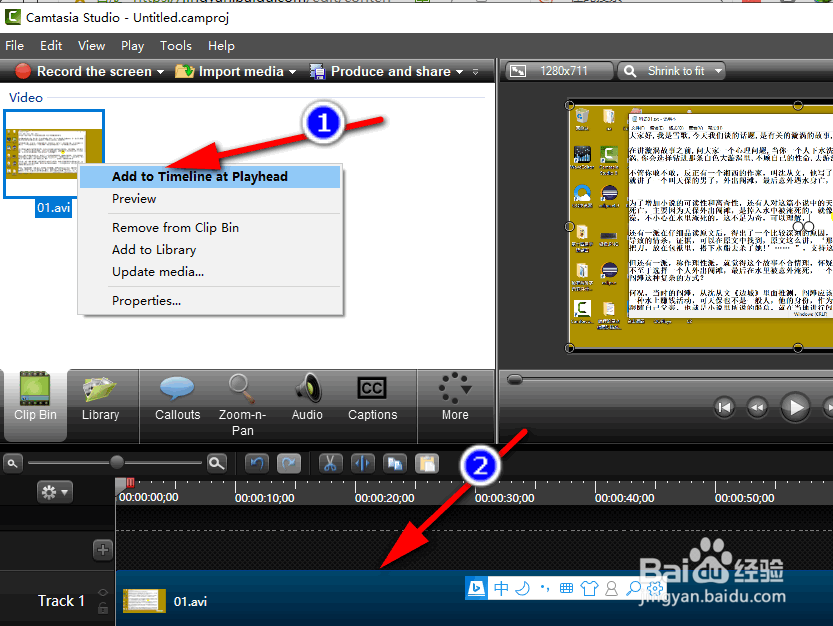
Task: Click Rewind playback button
Action: [757, 408]
